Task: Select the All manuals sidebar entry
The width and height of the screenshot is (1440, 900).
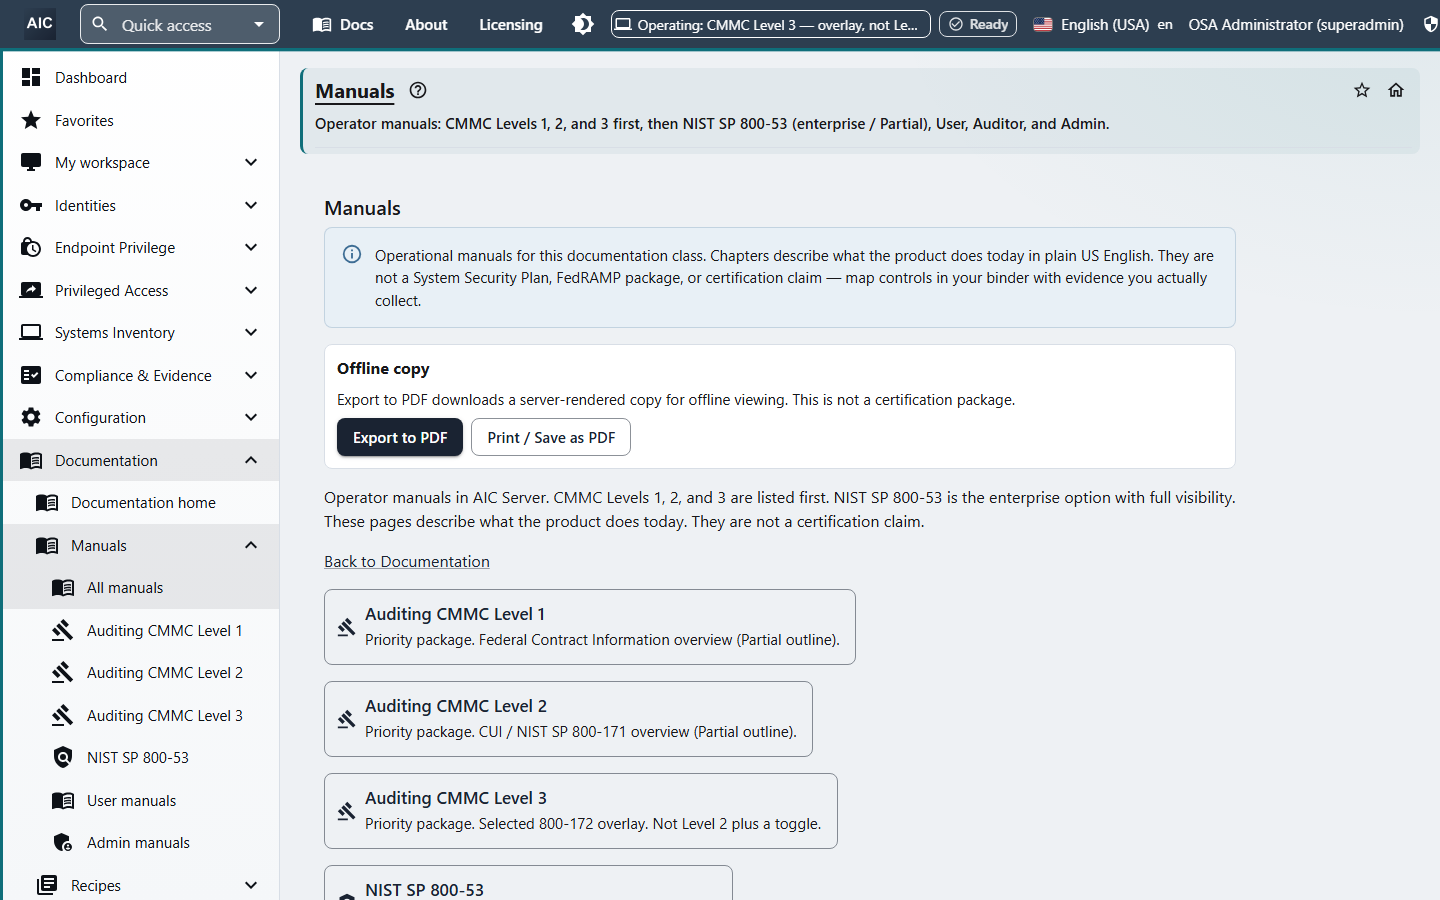Action: (141, 588)
